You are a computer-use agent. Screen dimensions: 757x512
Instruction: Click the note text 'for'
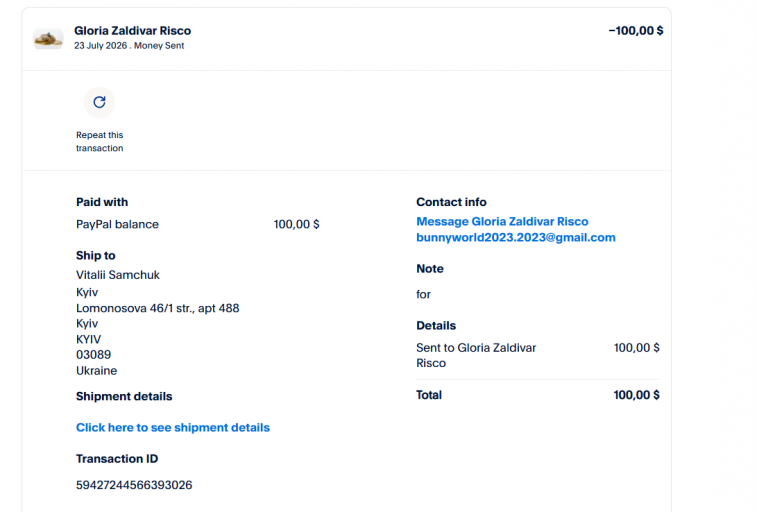click(x=423, y=294)
